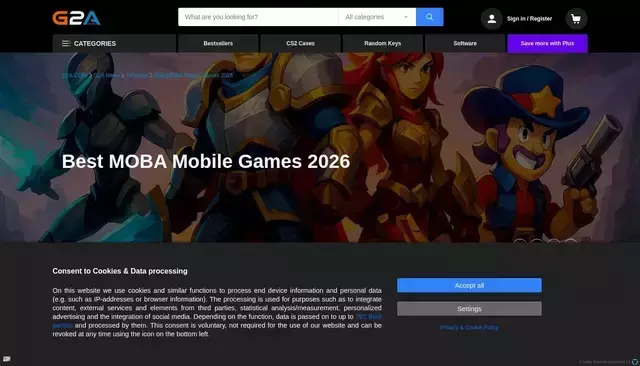Open the hamburger Categories icon
640x366 pixels.
pyautogui.click(x=66, y=43)
